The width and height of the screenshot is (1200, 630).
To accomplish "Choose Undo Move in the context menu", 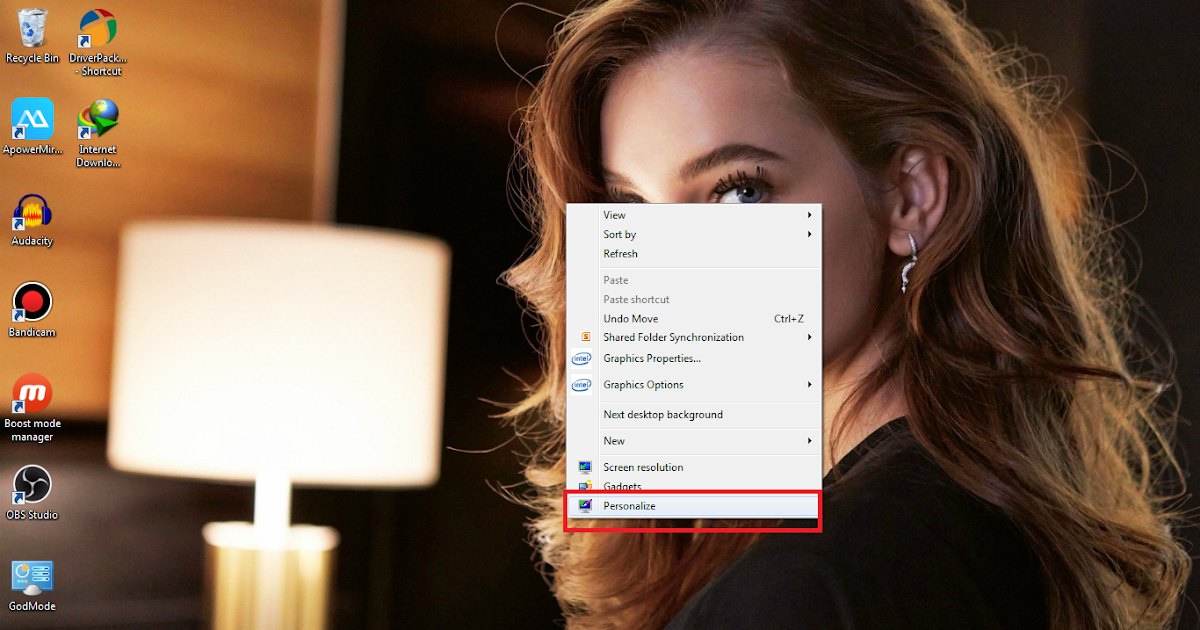I will [693, 319].
